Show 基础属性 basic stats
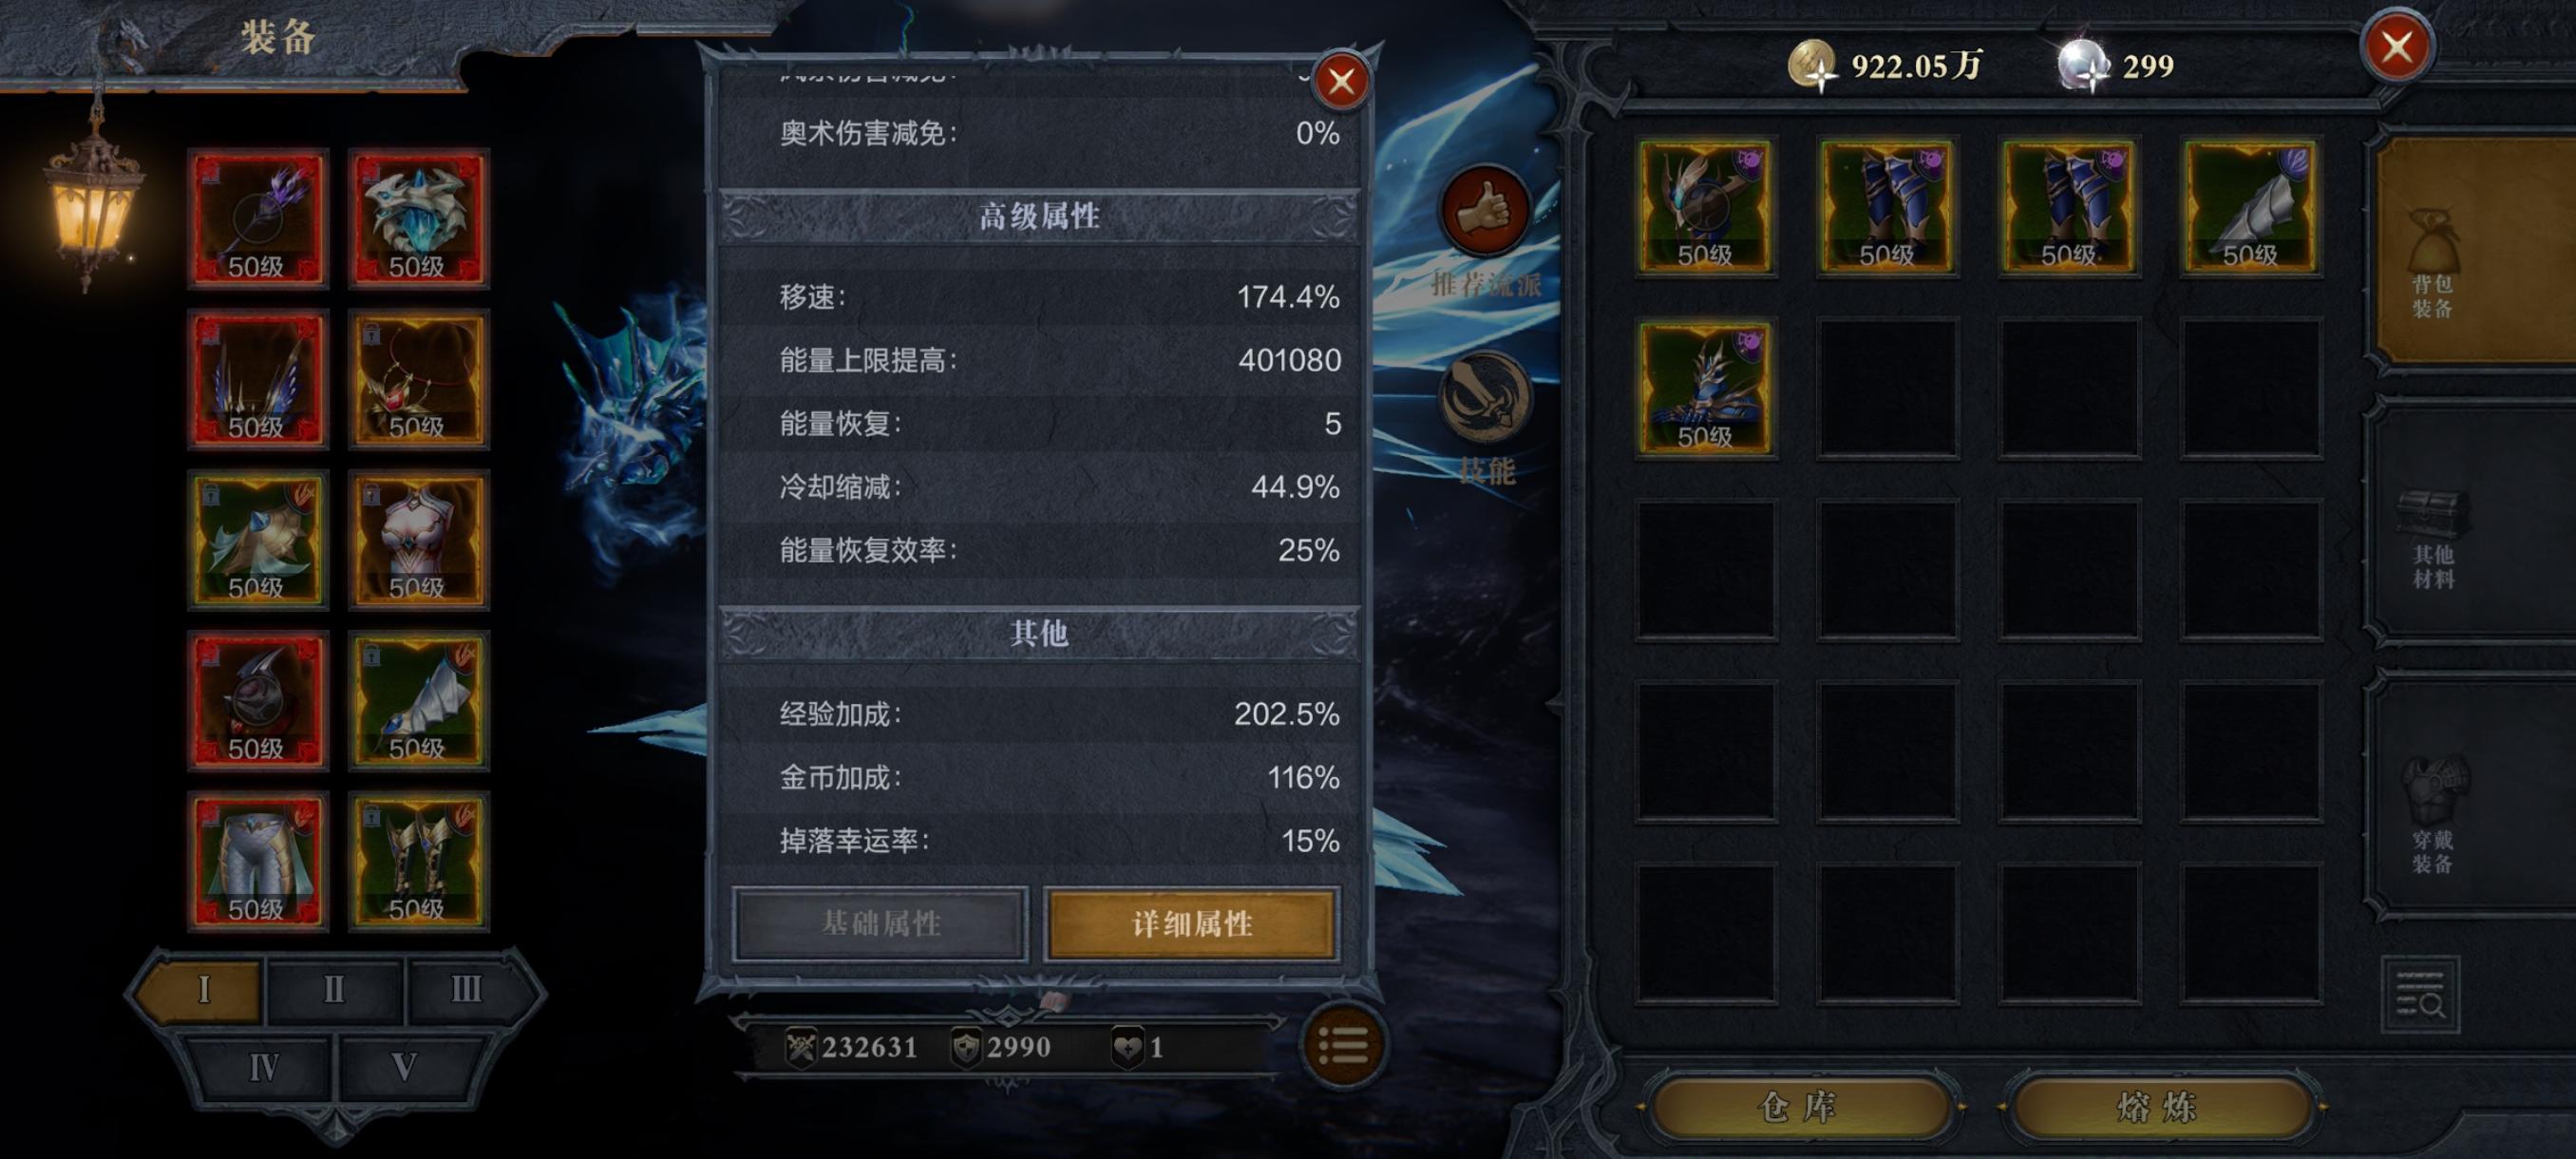Viewport: 2576px width, 1159px height. 880,923
